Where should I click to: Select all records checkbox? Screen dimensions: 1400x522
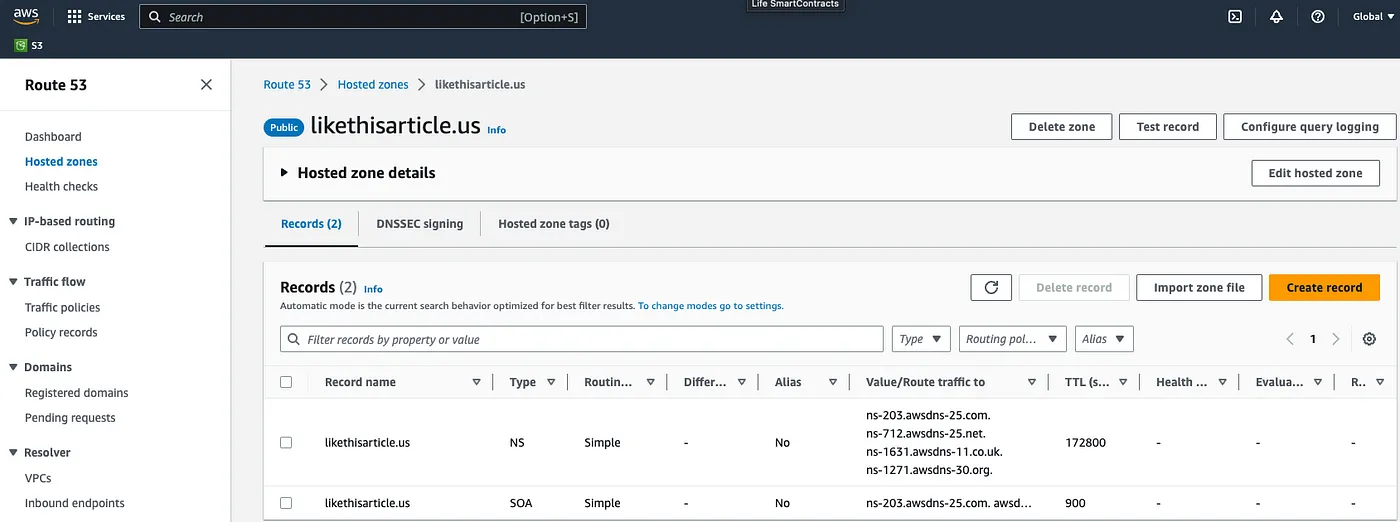[286, 382]
